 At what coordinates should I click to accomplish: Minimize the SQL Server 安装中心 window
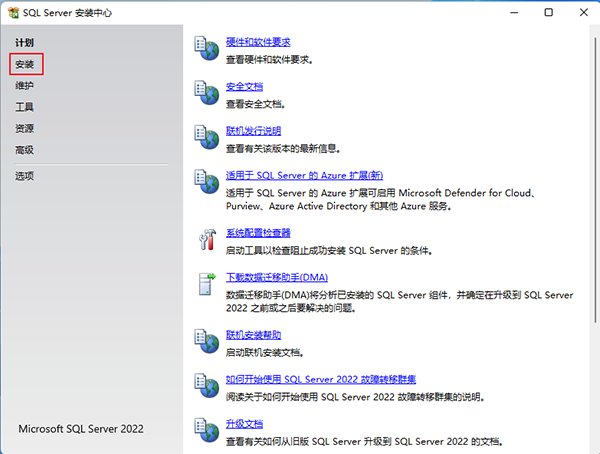(x=514, y=13)
